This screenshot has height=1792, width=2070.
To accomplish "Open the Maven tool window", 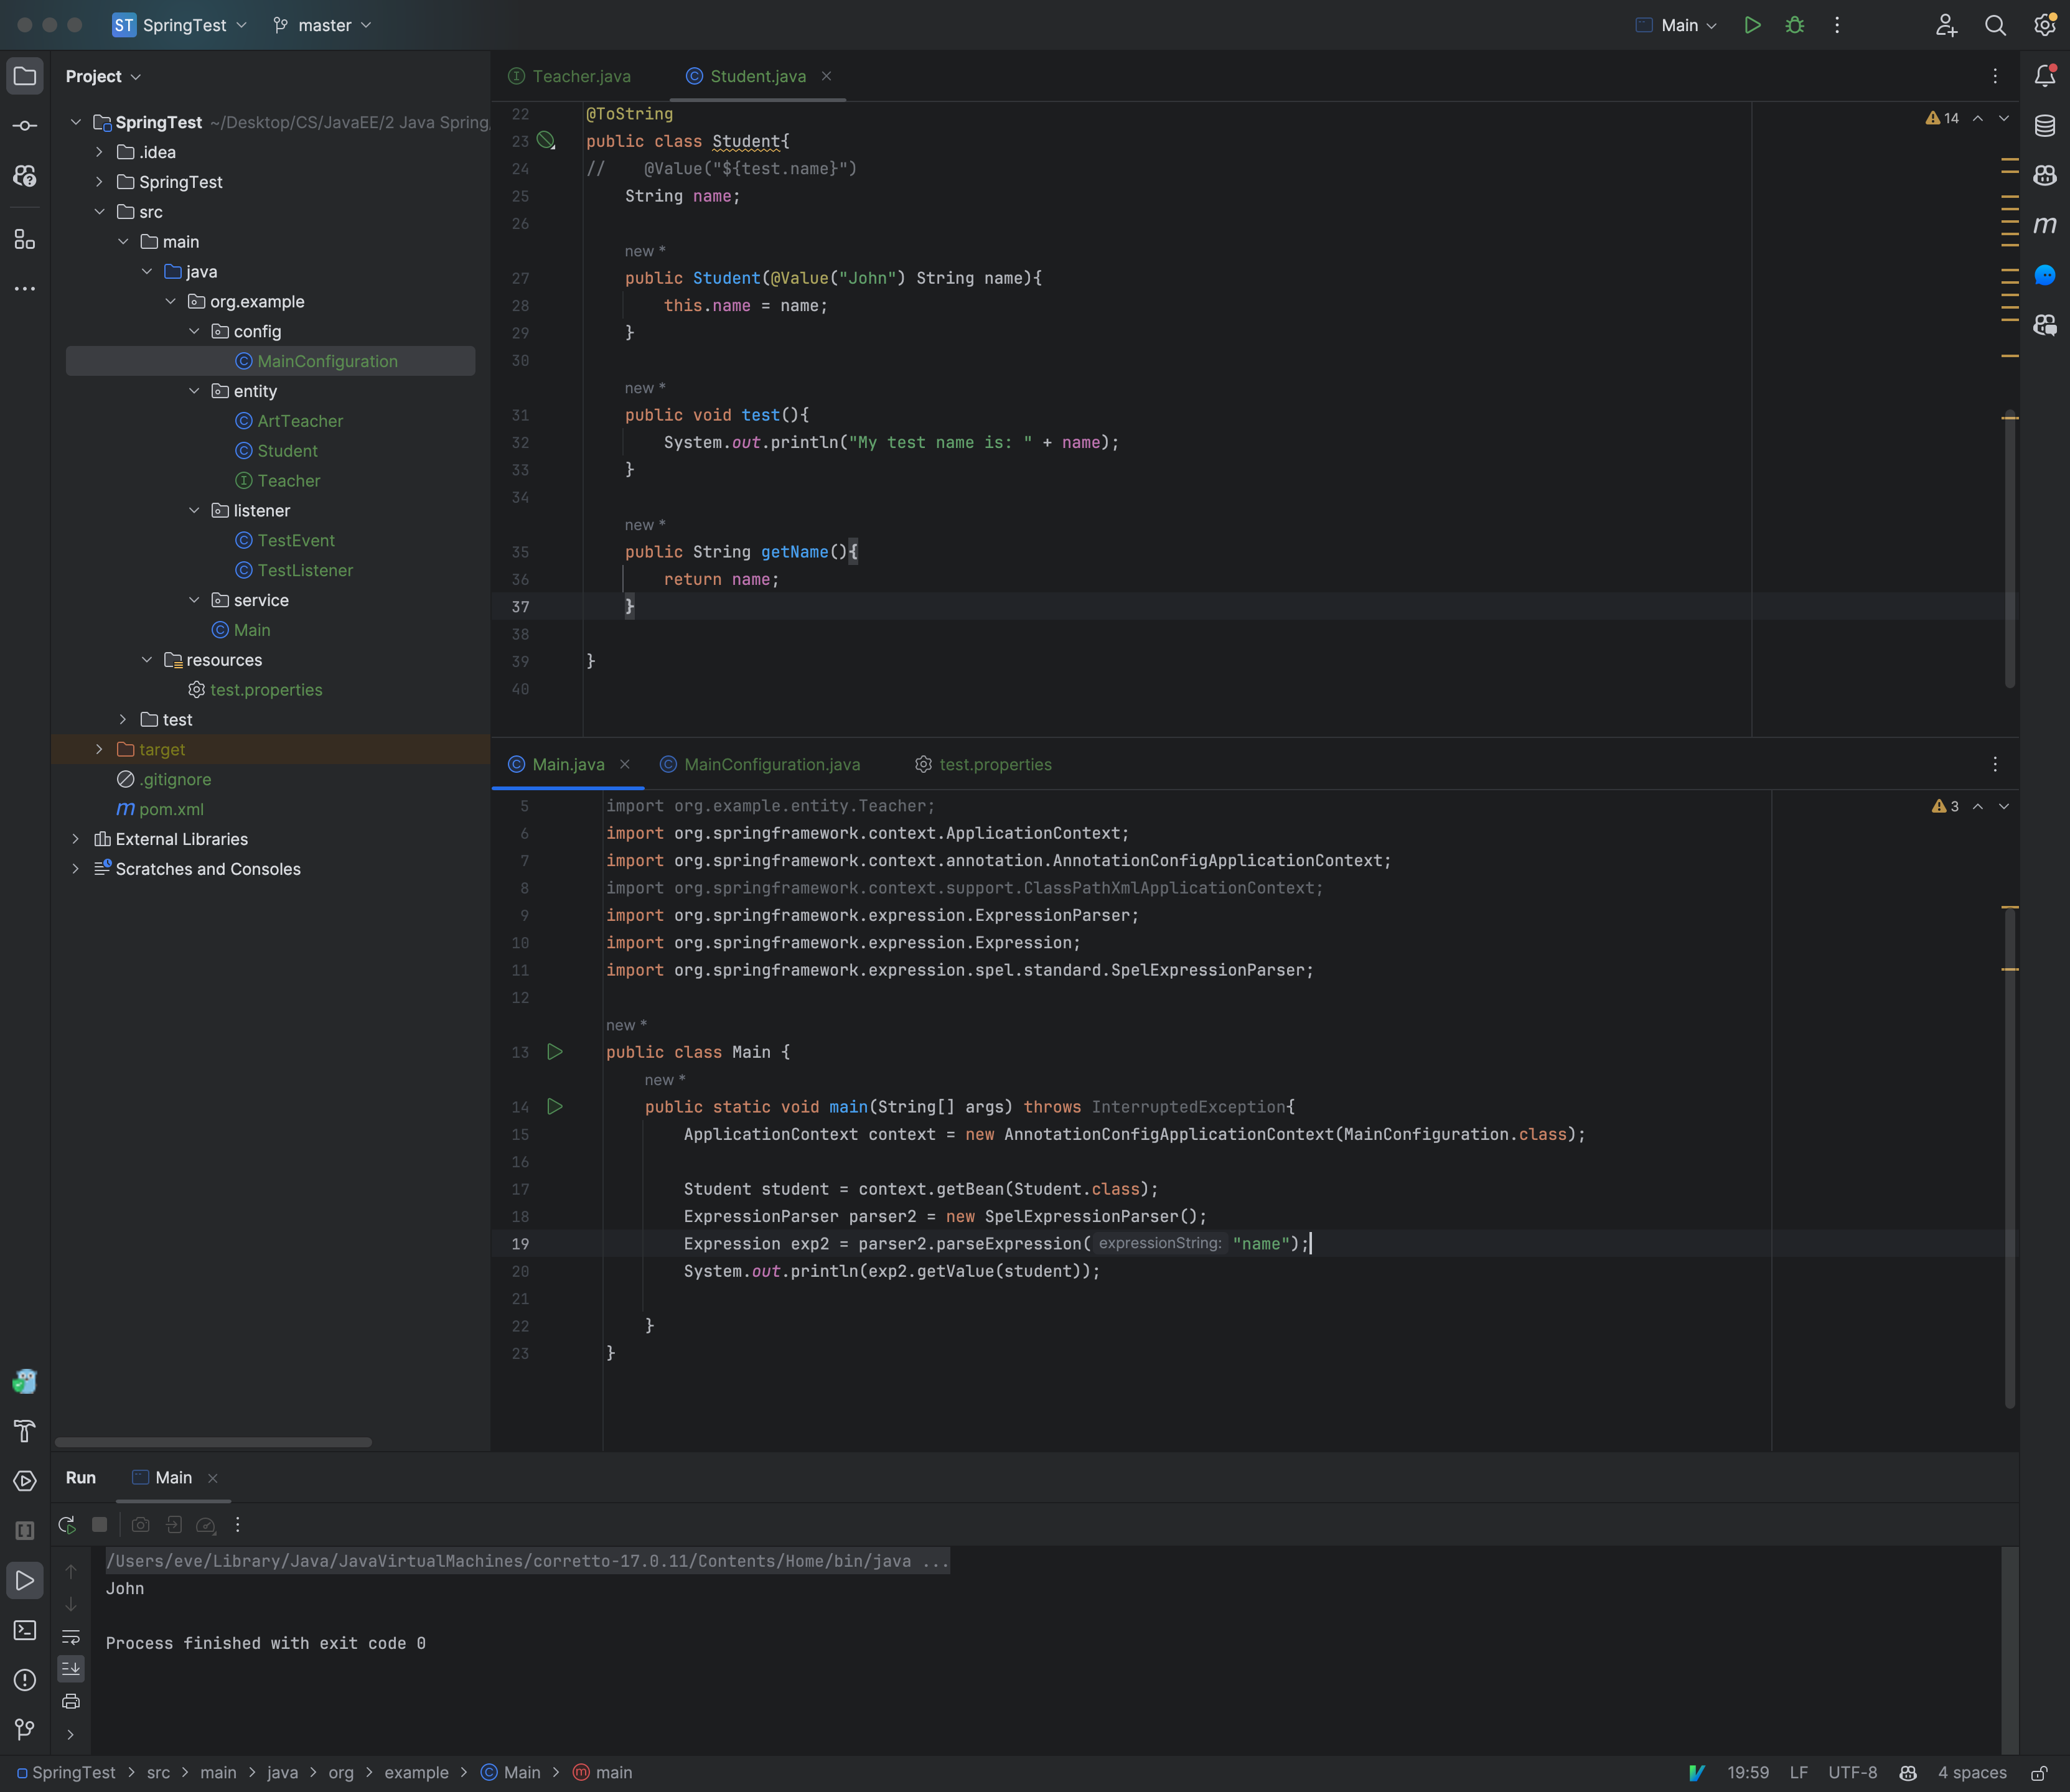I will pyautogui.click(x=2046, y=225).
